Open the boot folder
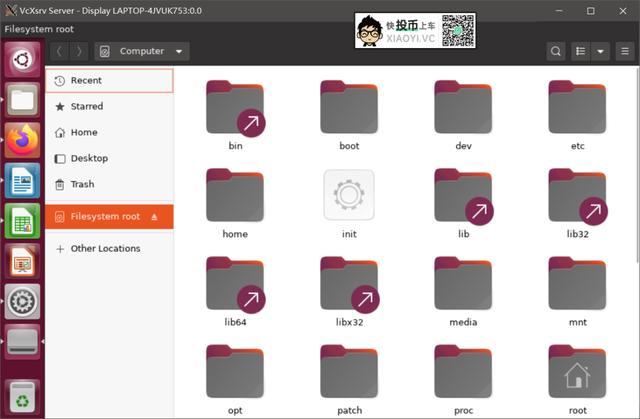 tap(349, 108)
